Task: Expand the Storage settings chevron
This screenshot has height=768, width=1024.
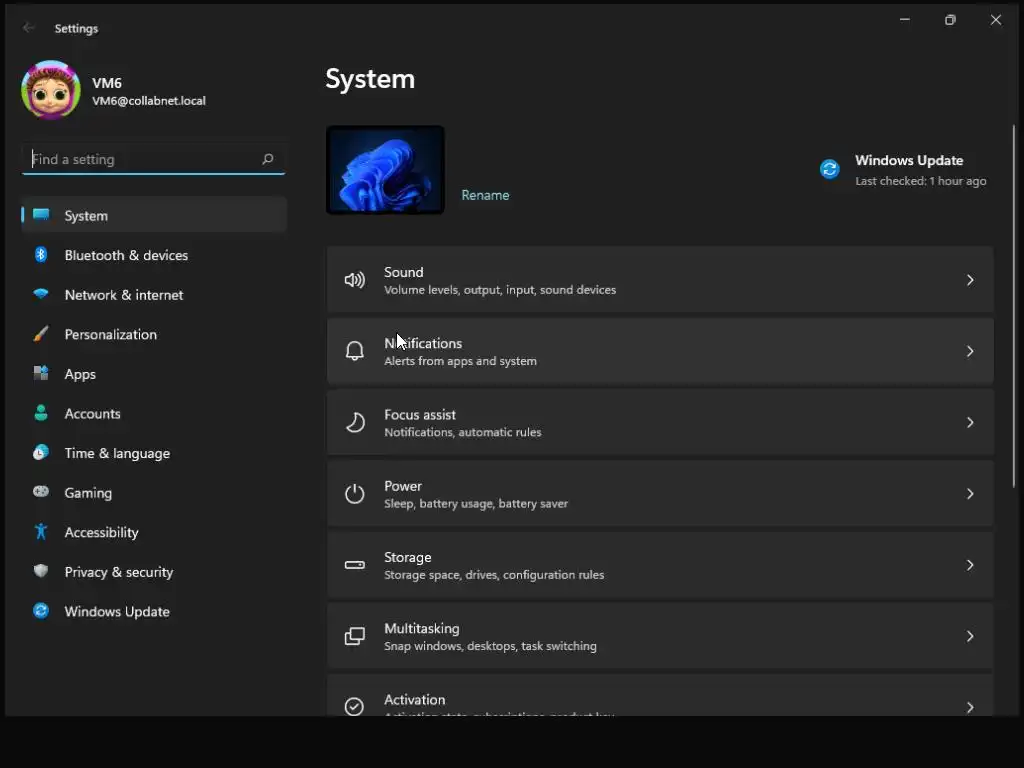Action: (969, 565)
